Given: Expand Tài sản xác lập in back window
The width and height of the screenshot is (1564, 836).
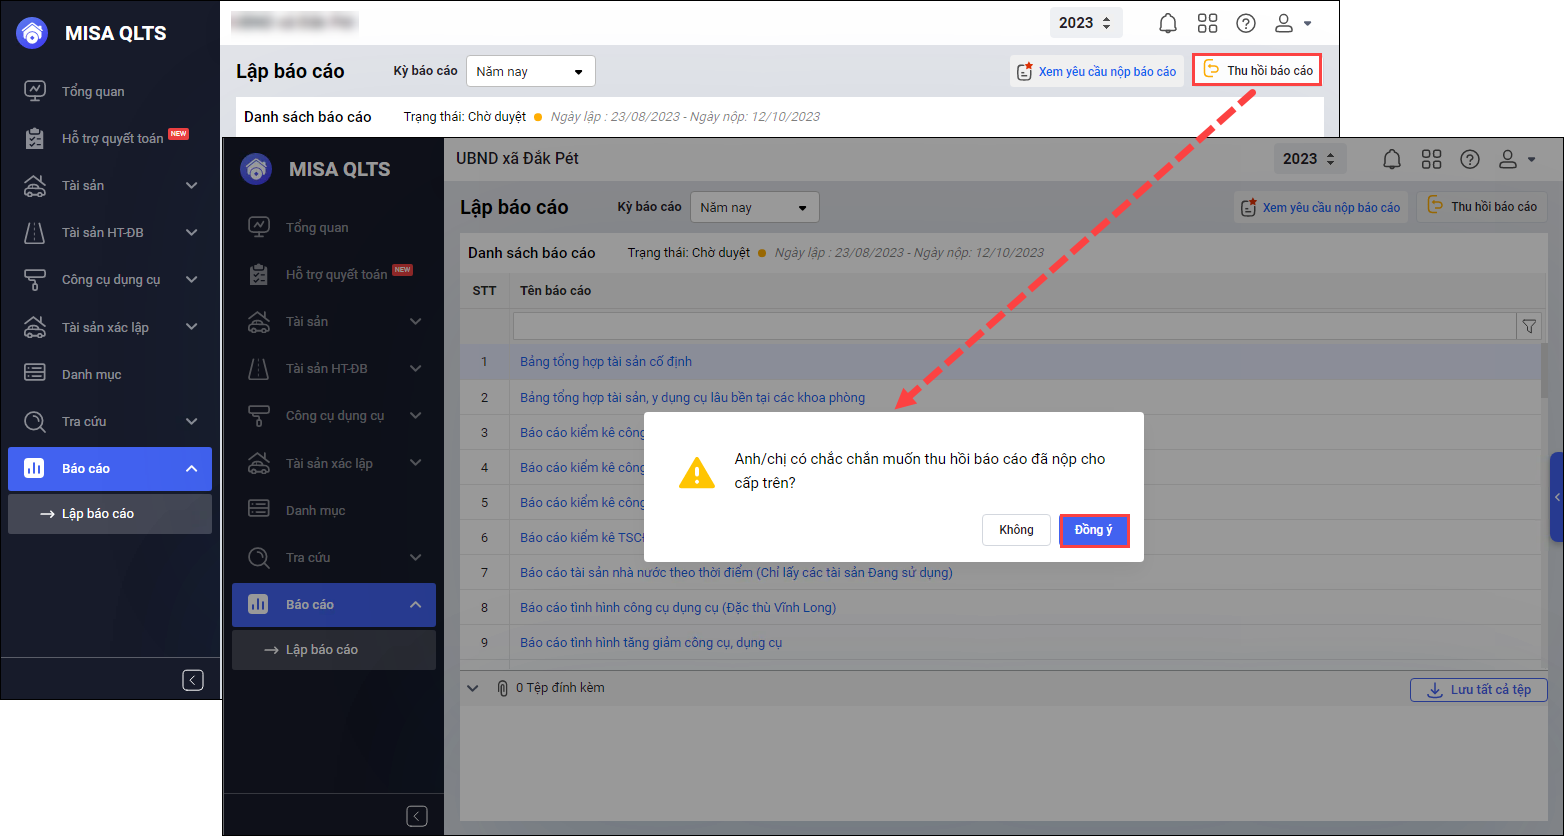Looking at the screenshot, I should tap(110, 327).
